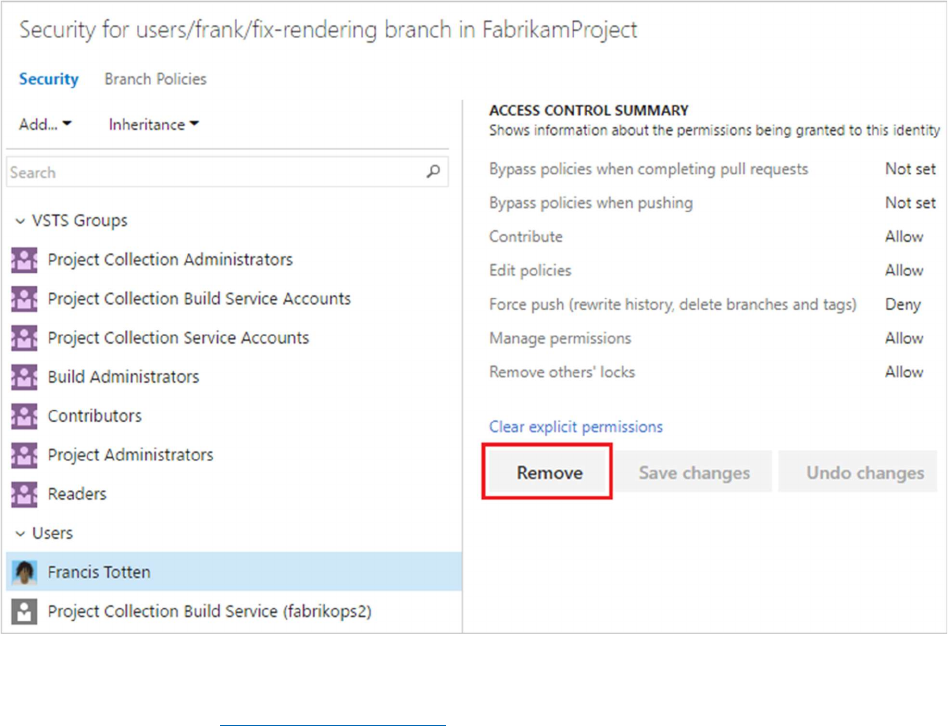Select the Security tab
Image resolution: width=948 pixels, height=726 pixels.
48,79
